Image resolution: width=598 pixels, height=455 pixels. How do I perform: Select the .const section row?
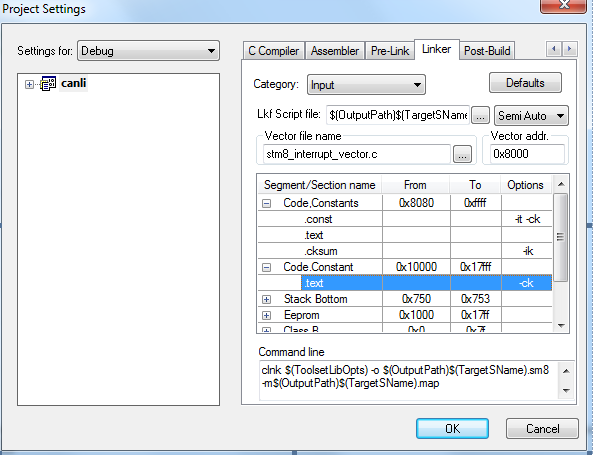click(x=405, y=219)
